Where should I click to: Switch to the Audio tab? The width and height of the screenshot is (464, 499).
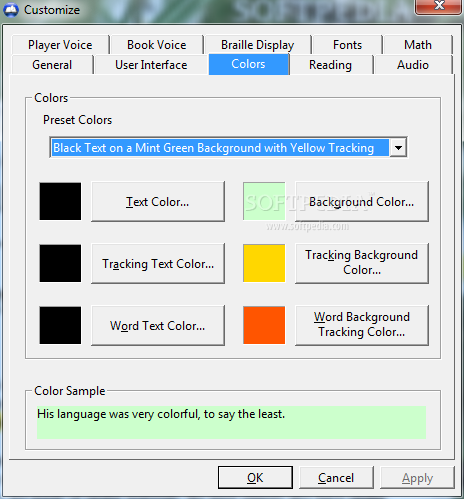(x=413, y=65)
